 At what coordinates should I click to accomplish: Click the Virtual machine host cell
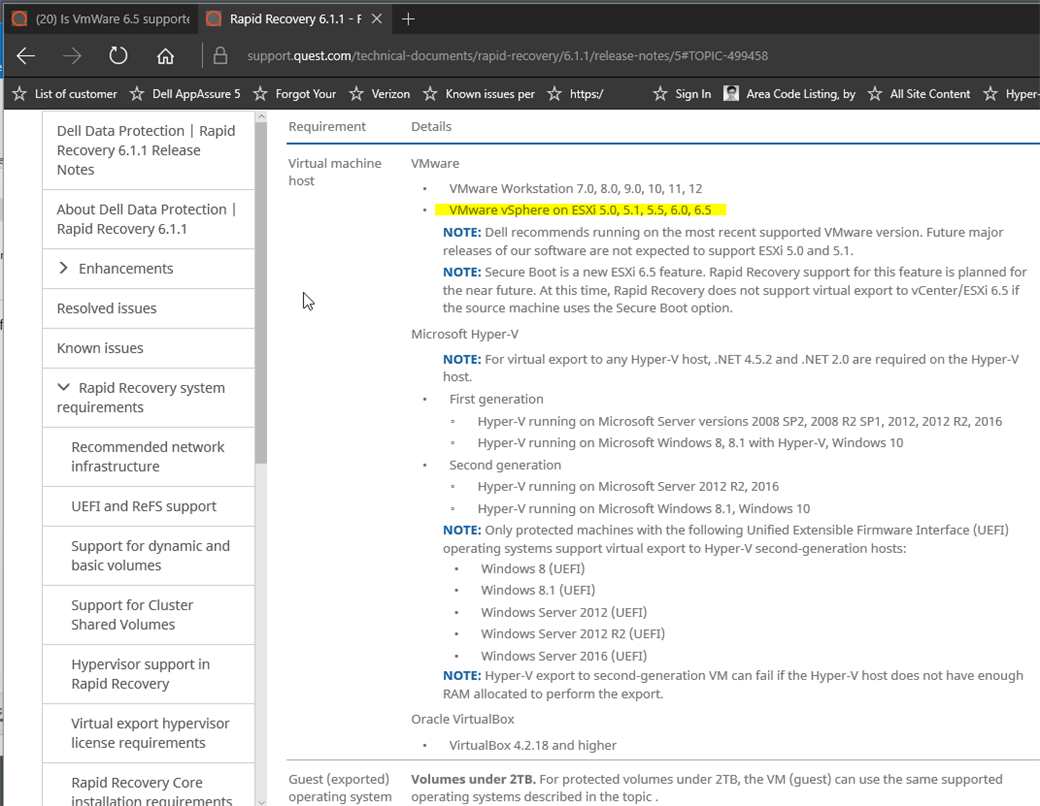335,172
